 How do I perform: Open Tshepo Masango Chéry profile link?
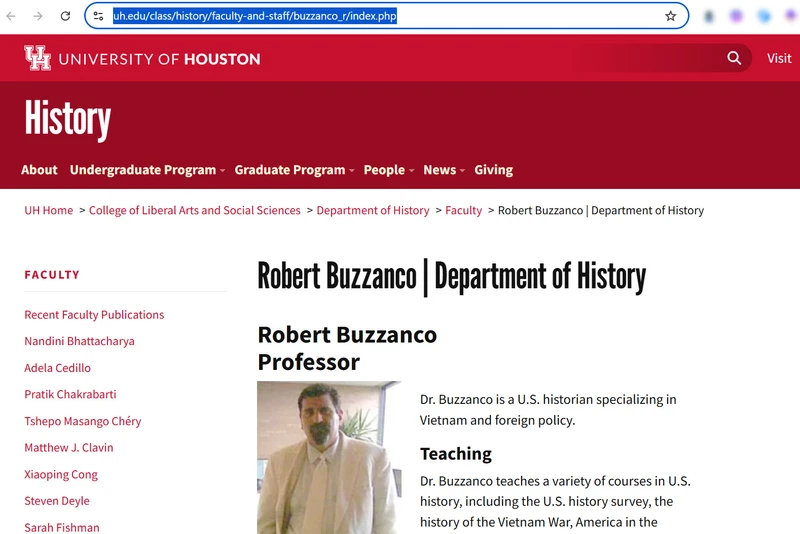coord(83,421)
